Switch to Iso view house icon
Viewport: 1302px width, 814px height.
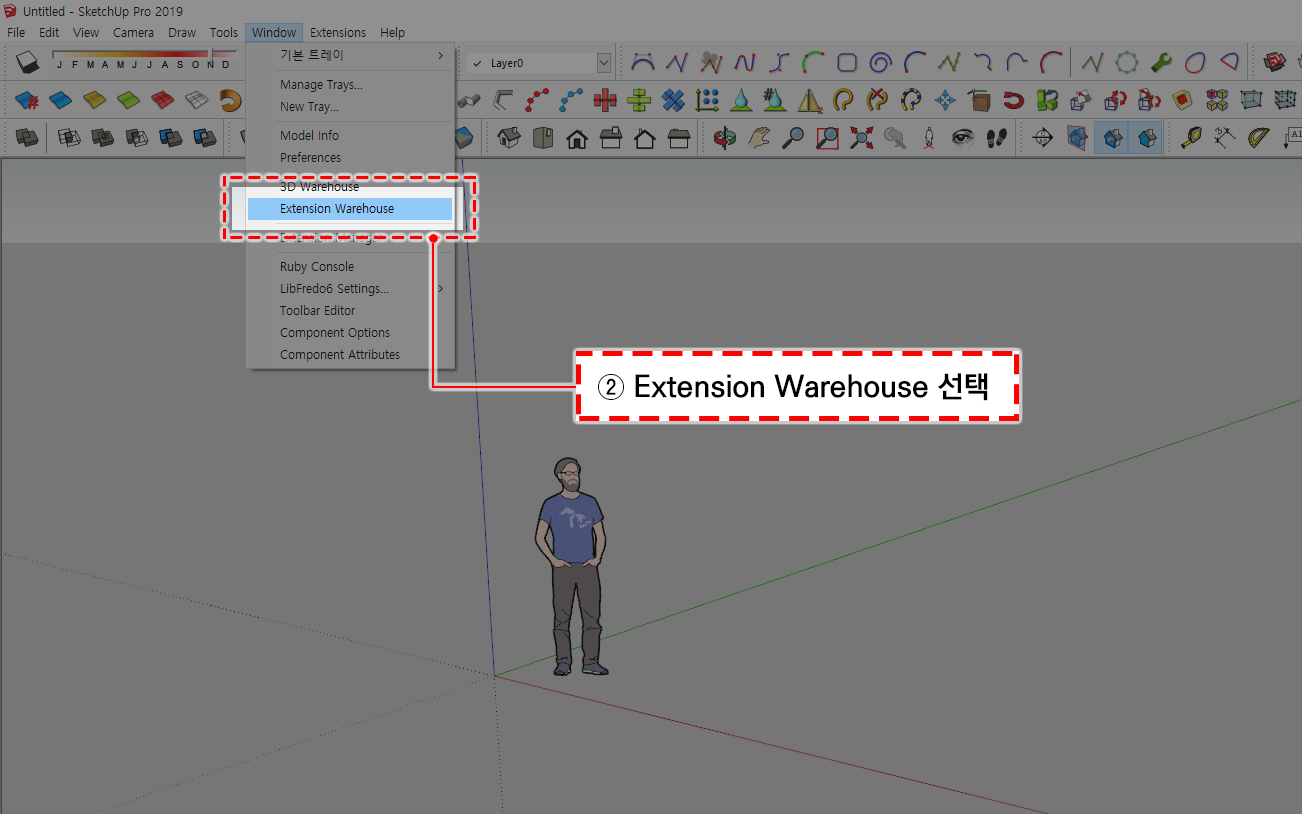click(509, 138)
